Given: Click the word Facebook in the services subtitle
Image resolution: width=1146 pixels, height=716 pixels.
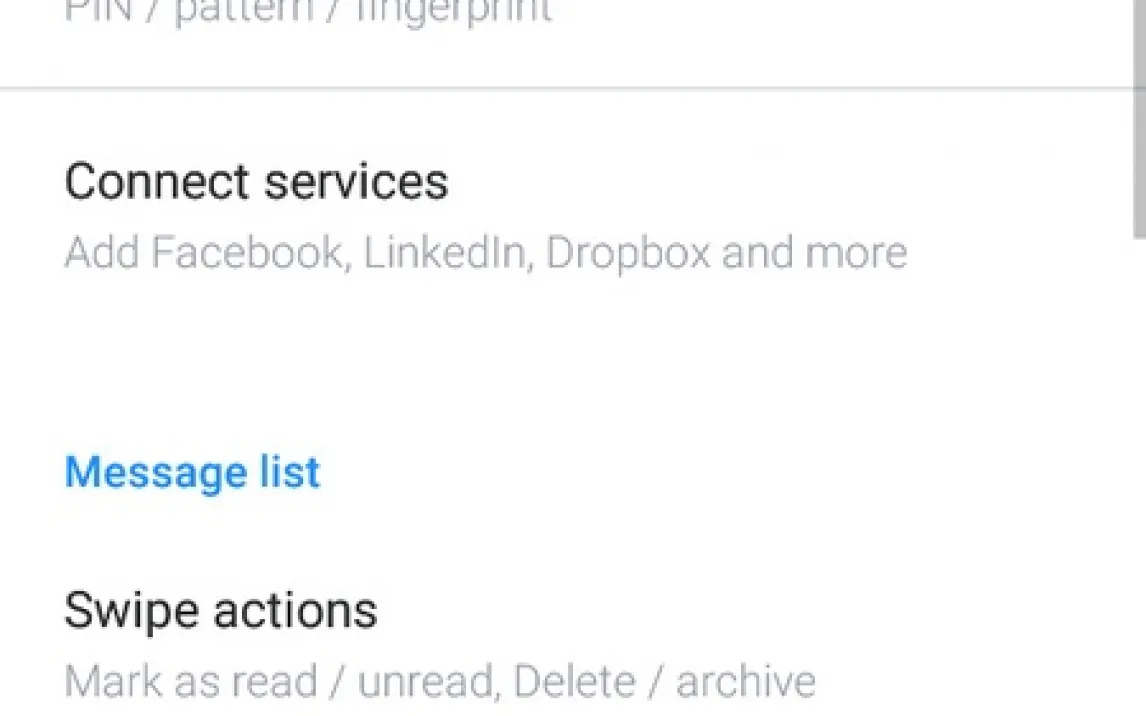Looking at the screenshot, I should point(247,253).
